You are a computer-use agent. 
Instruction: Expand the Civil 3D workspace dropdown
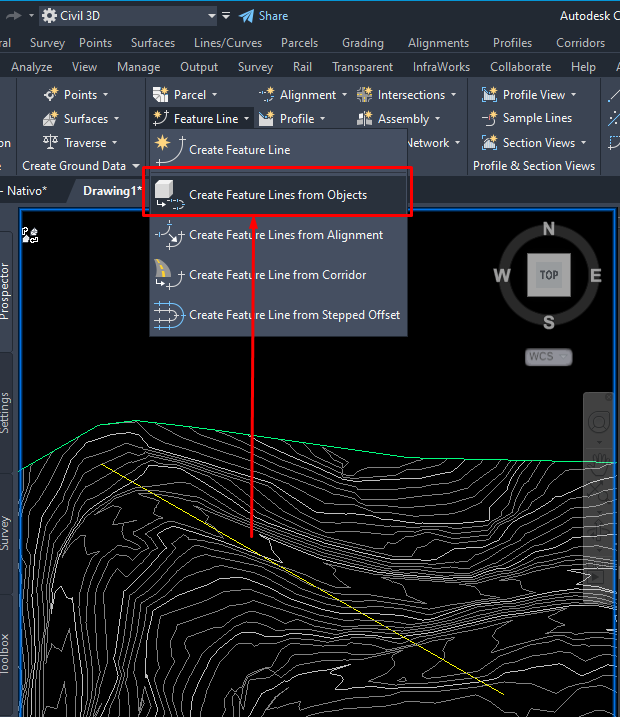(211, 16)
